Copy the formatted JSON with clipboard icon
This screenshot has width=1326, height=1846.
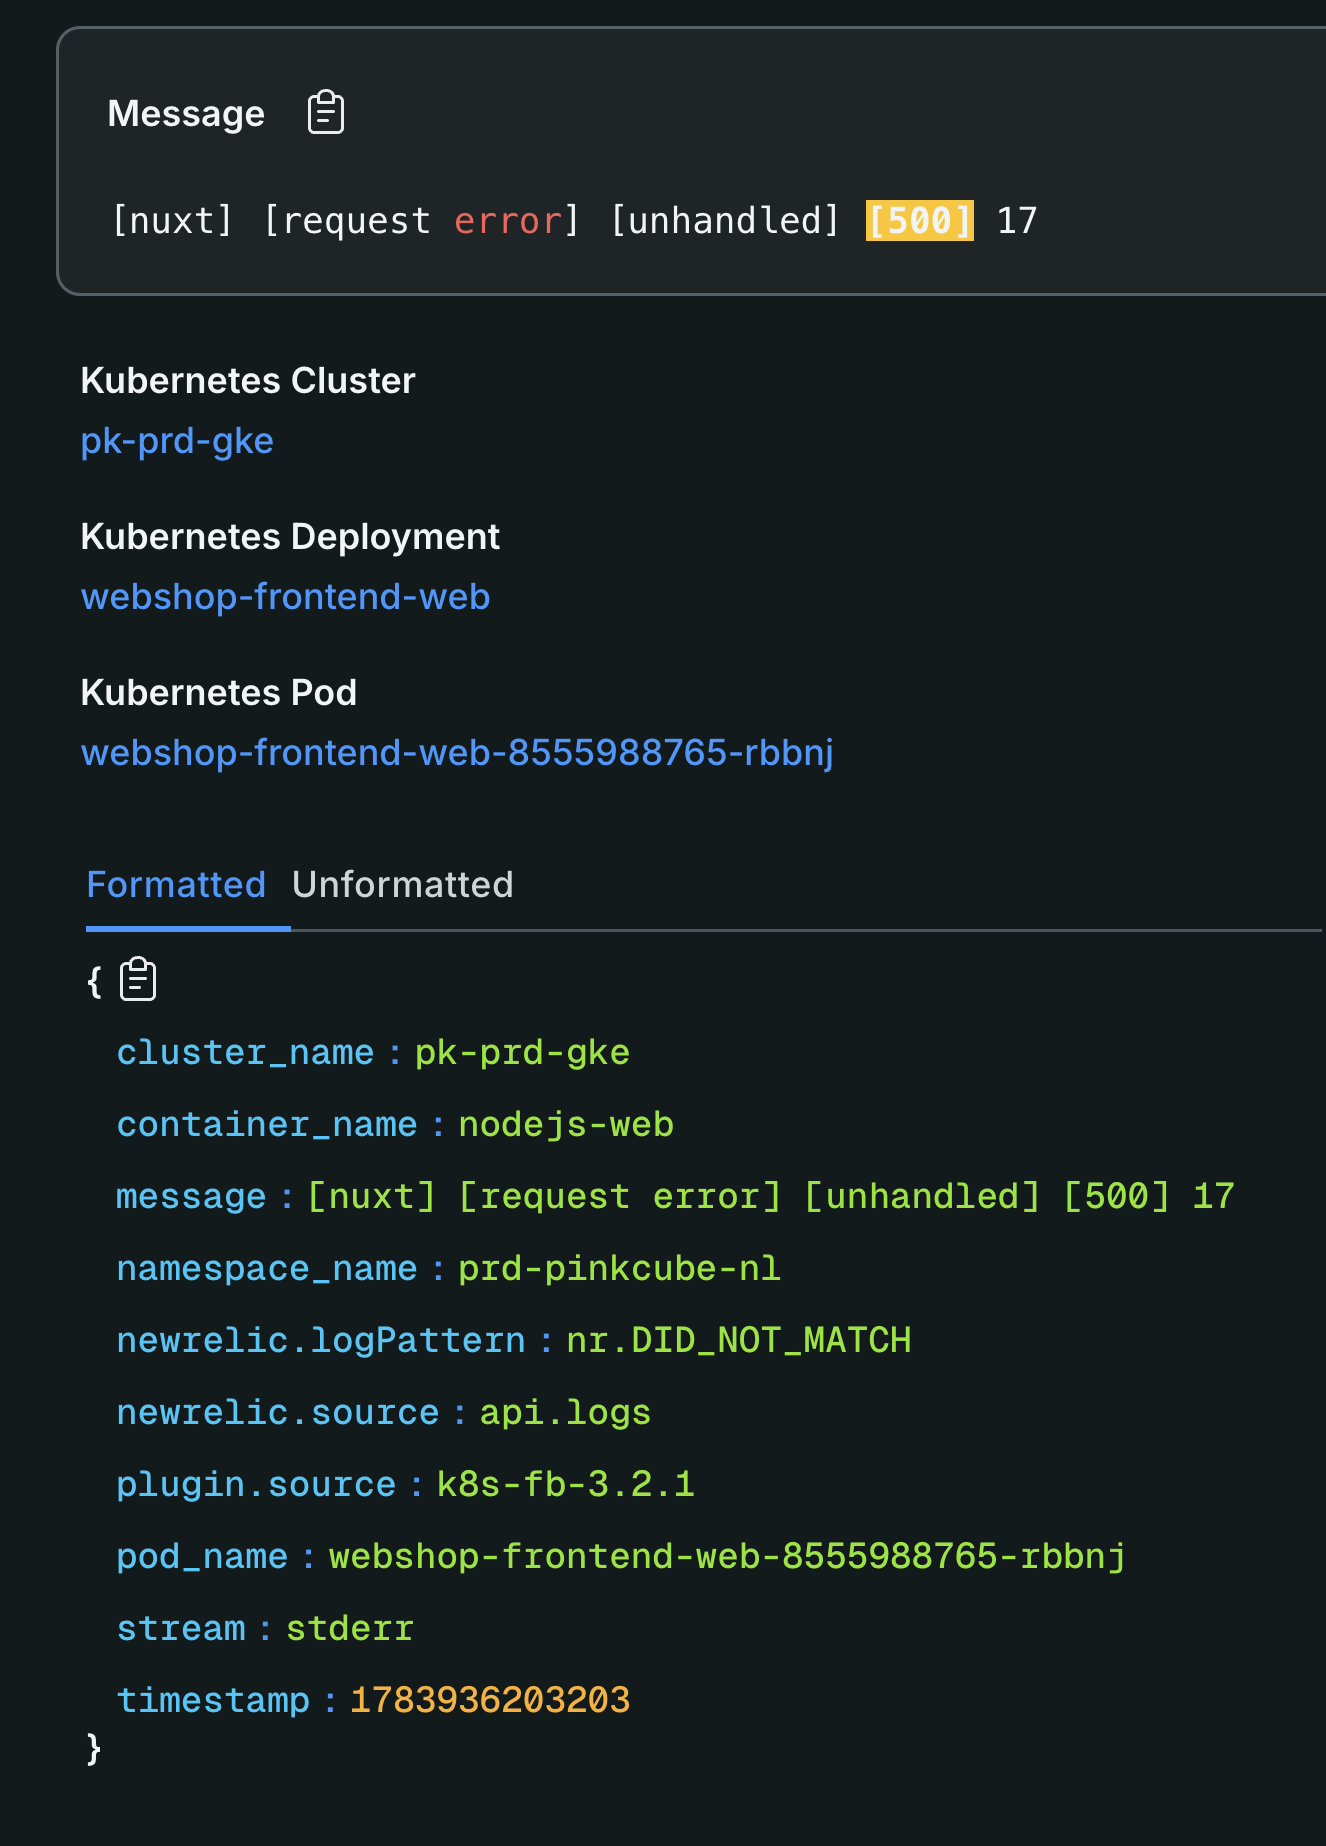(138, 979)
